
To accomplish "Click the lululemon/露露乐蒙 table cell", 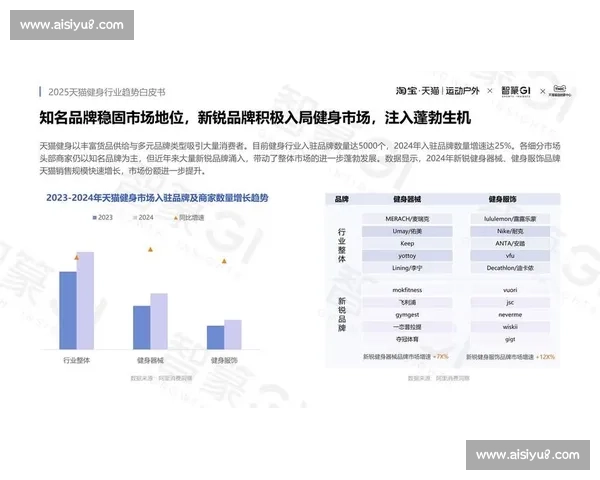I will coord(510,219).
